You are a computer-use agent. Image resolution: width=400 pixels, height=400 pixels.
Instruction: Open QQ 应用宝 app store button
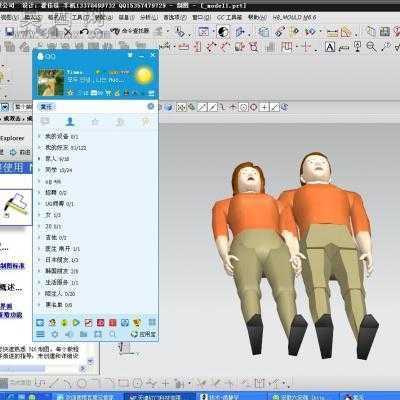[143, 334]
